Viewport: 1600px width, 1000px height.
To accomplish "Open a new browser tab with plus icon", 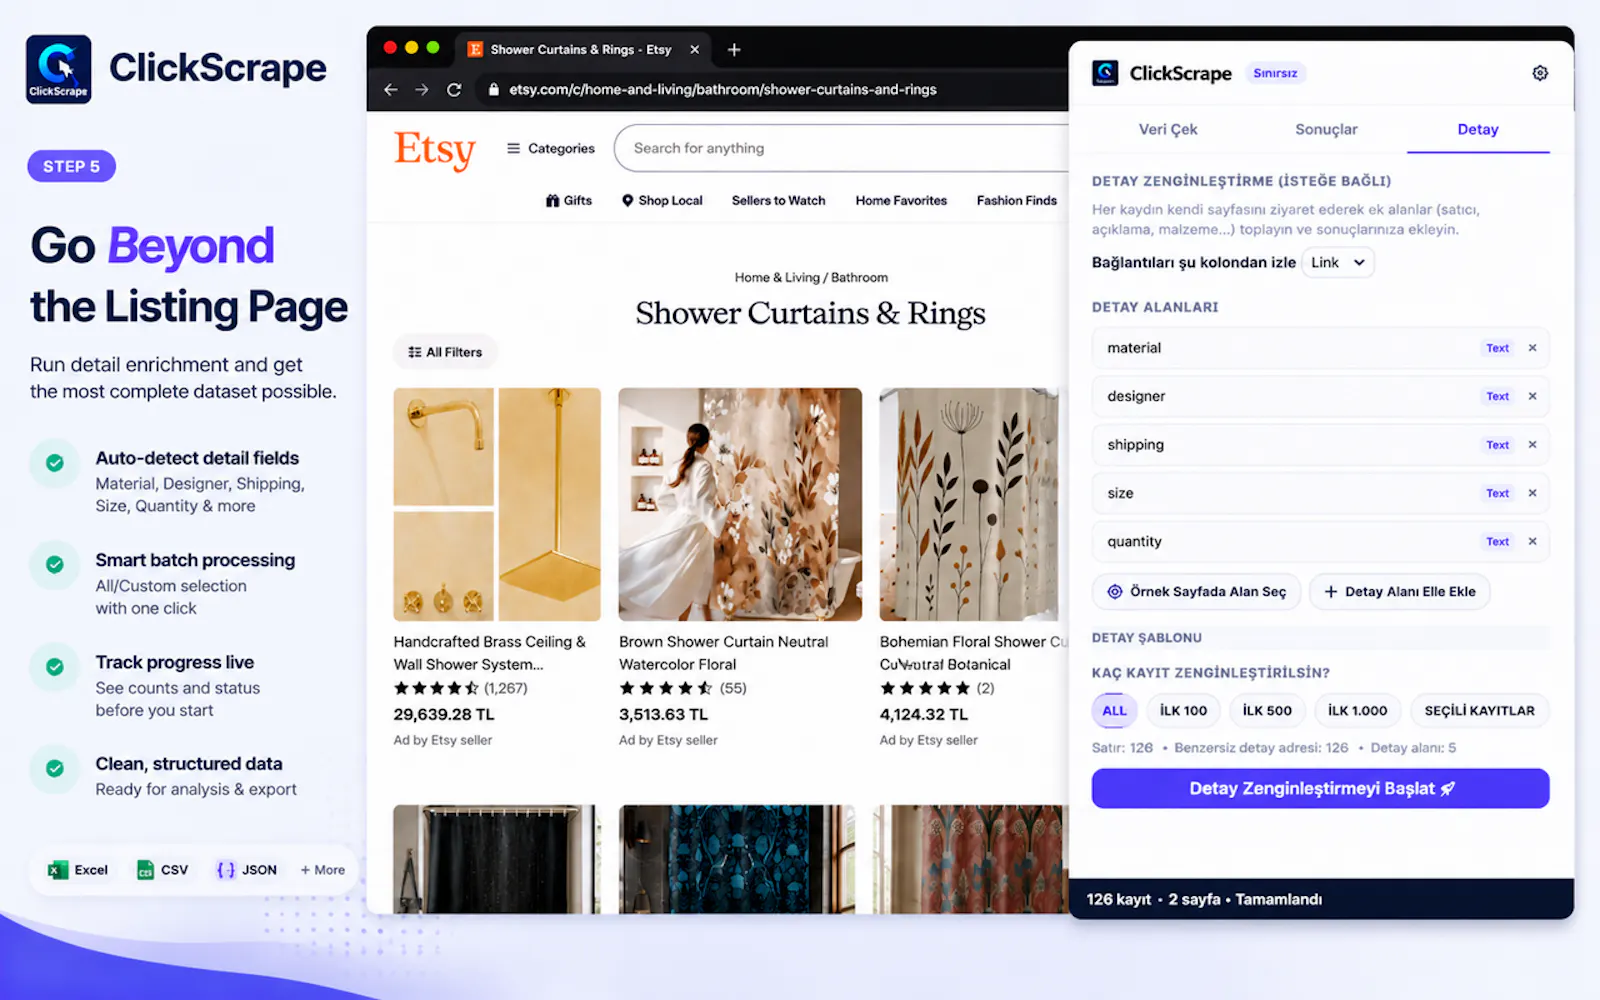I will (x=734, y=49).
